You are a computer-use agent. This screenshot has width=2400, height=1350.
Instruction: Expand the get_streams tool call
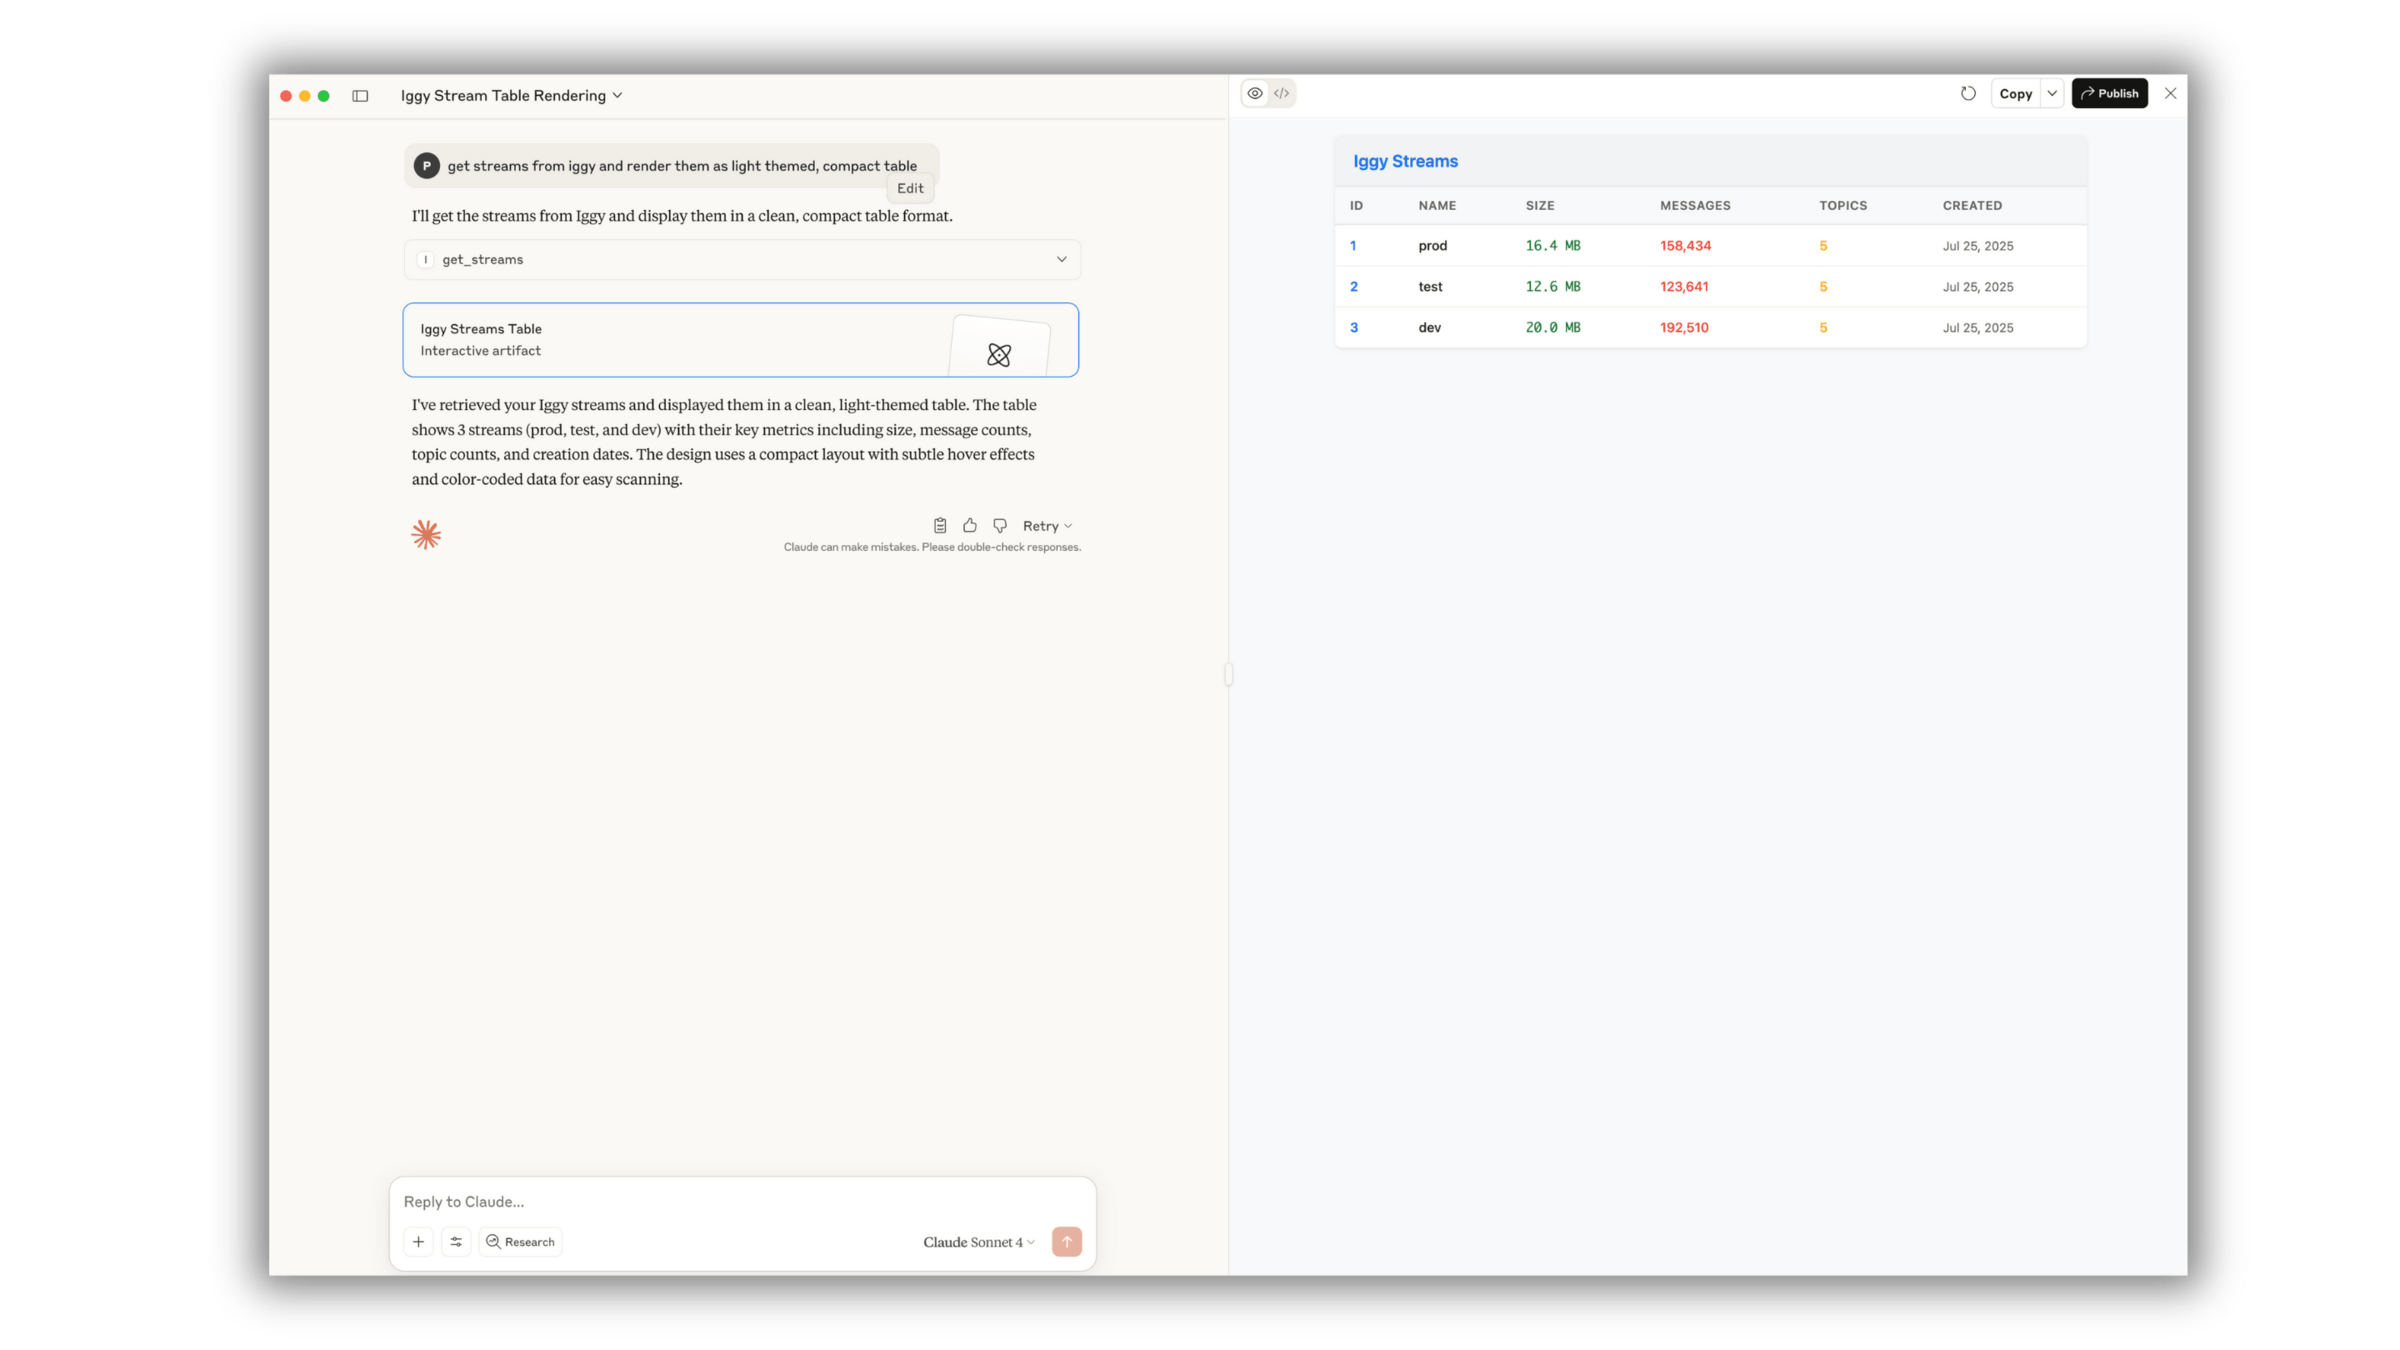[1061, 259]
